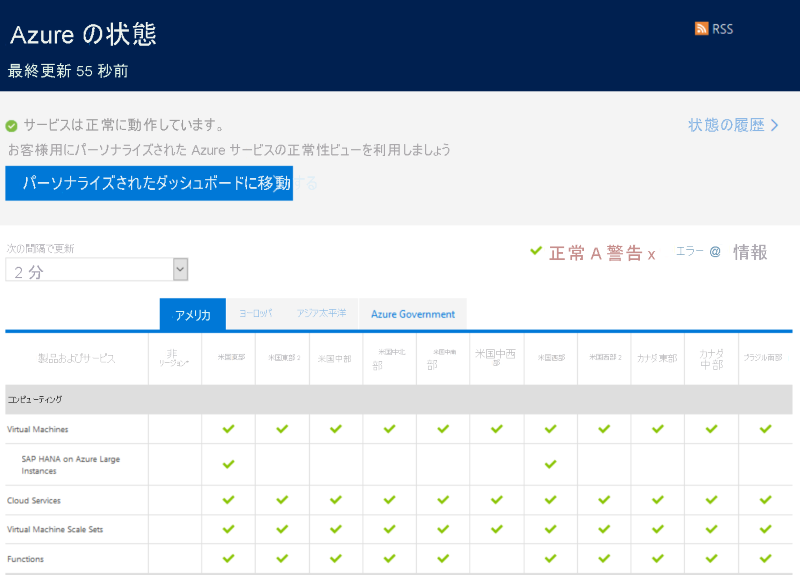The width and height of the screenshot is (800, 575).
Task: Click Virtual Machines checkmark for 米国中部
Action: tap(336, 429)
